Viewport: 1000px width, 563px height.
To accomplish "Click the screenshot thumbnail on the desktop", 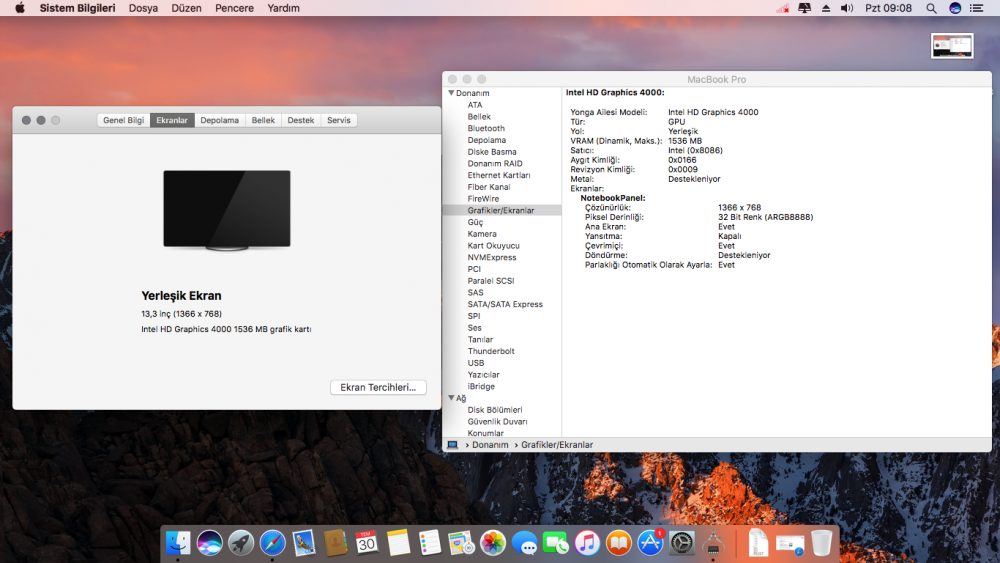I will click(952, 46).
